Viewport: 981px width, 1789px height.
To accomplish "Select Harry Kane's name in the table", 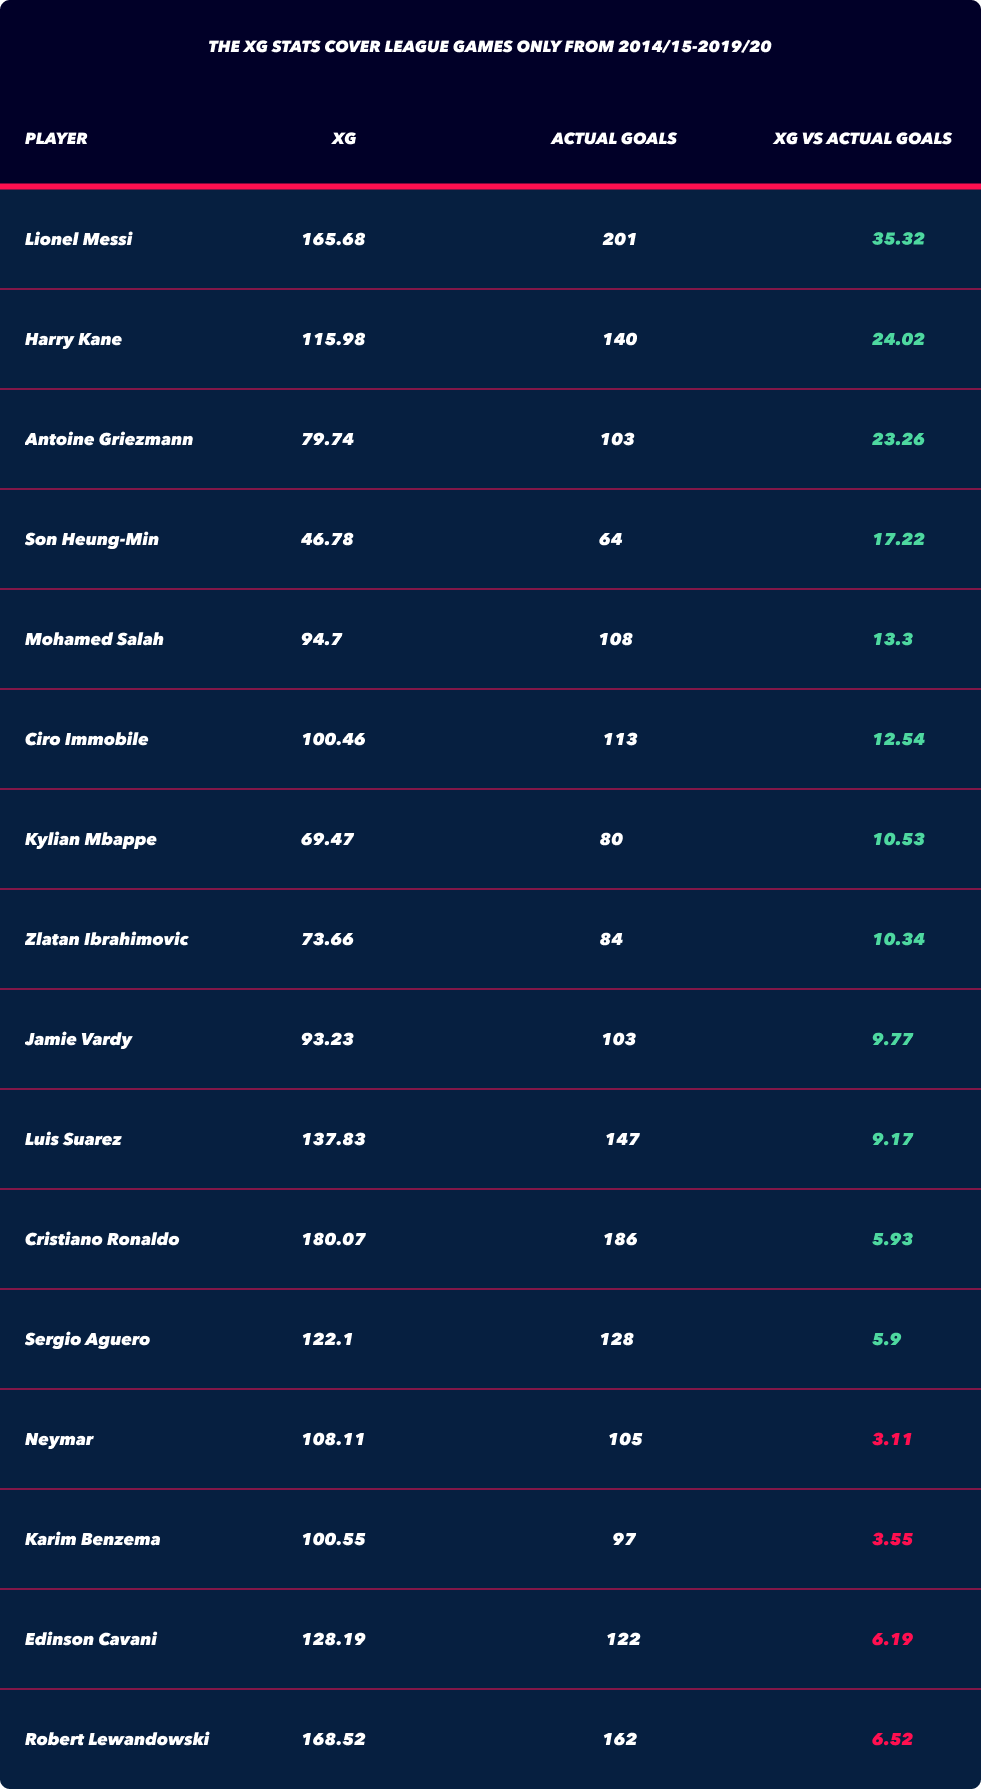I will (73, 339).
